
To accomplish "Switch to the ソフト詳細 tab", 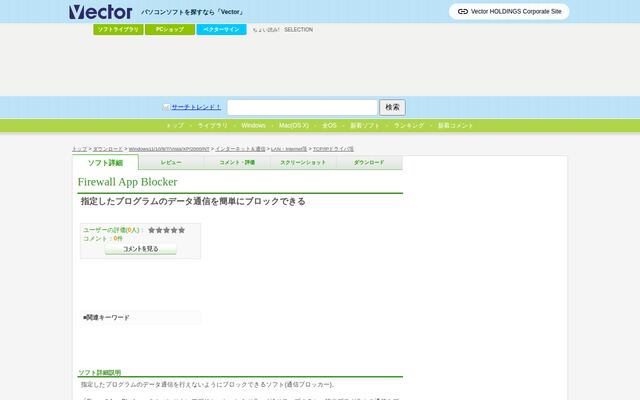I will (105, 162).
